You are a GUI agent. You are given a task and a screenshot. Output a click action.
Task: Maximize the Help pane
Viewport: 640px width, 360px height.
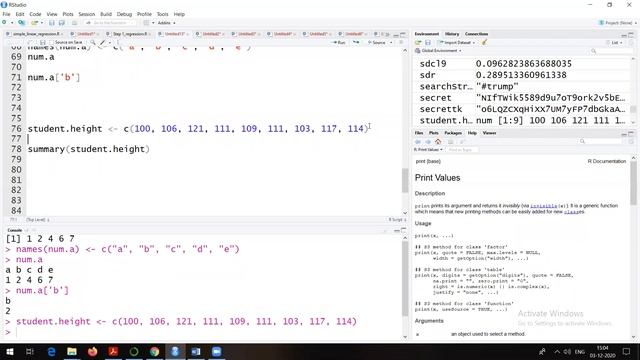tap(631, 133)
